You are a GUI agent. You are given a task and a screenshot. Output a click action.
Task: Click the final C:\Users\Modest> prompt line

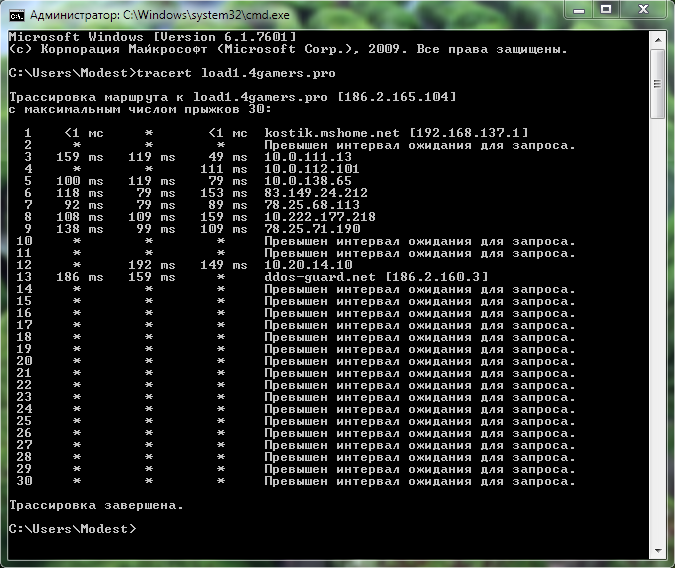[72, 528]
